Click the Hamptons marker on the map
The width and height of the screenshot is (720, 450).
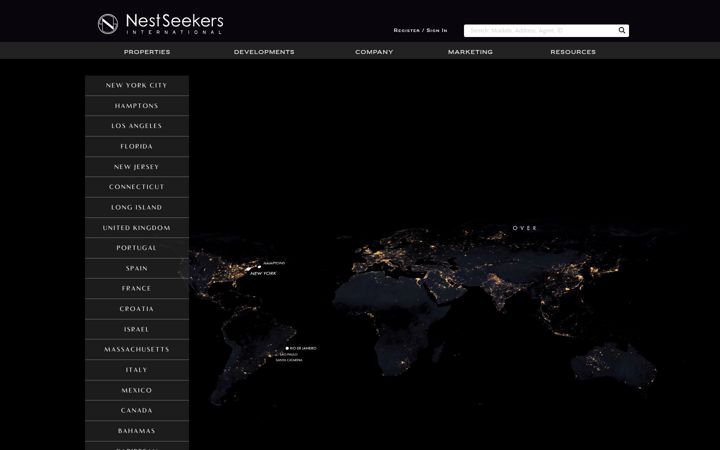click(x=259, y=266)
